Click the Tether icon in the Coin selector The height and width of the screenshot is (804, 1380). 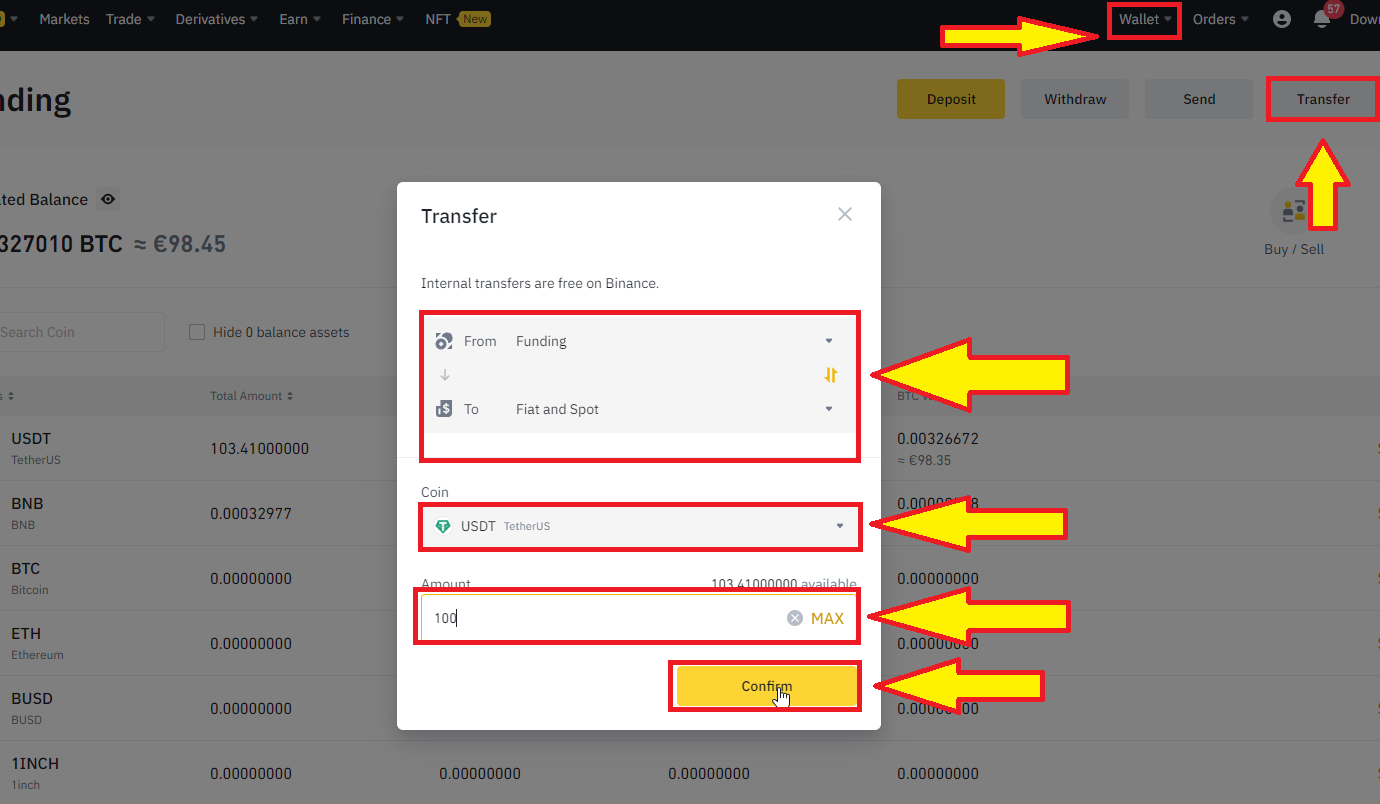point(443,526)
